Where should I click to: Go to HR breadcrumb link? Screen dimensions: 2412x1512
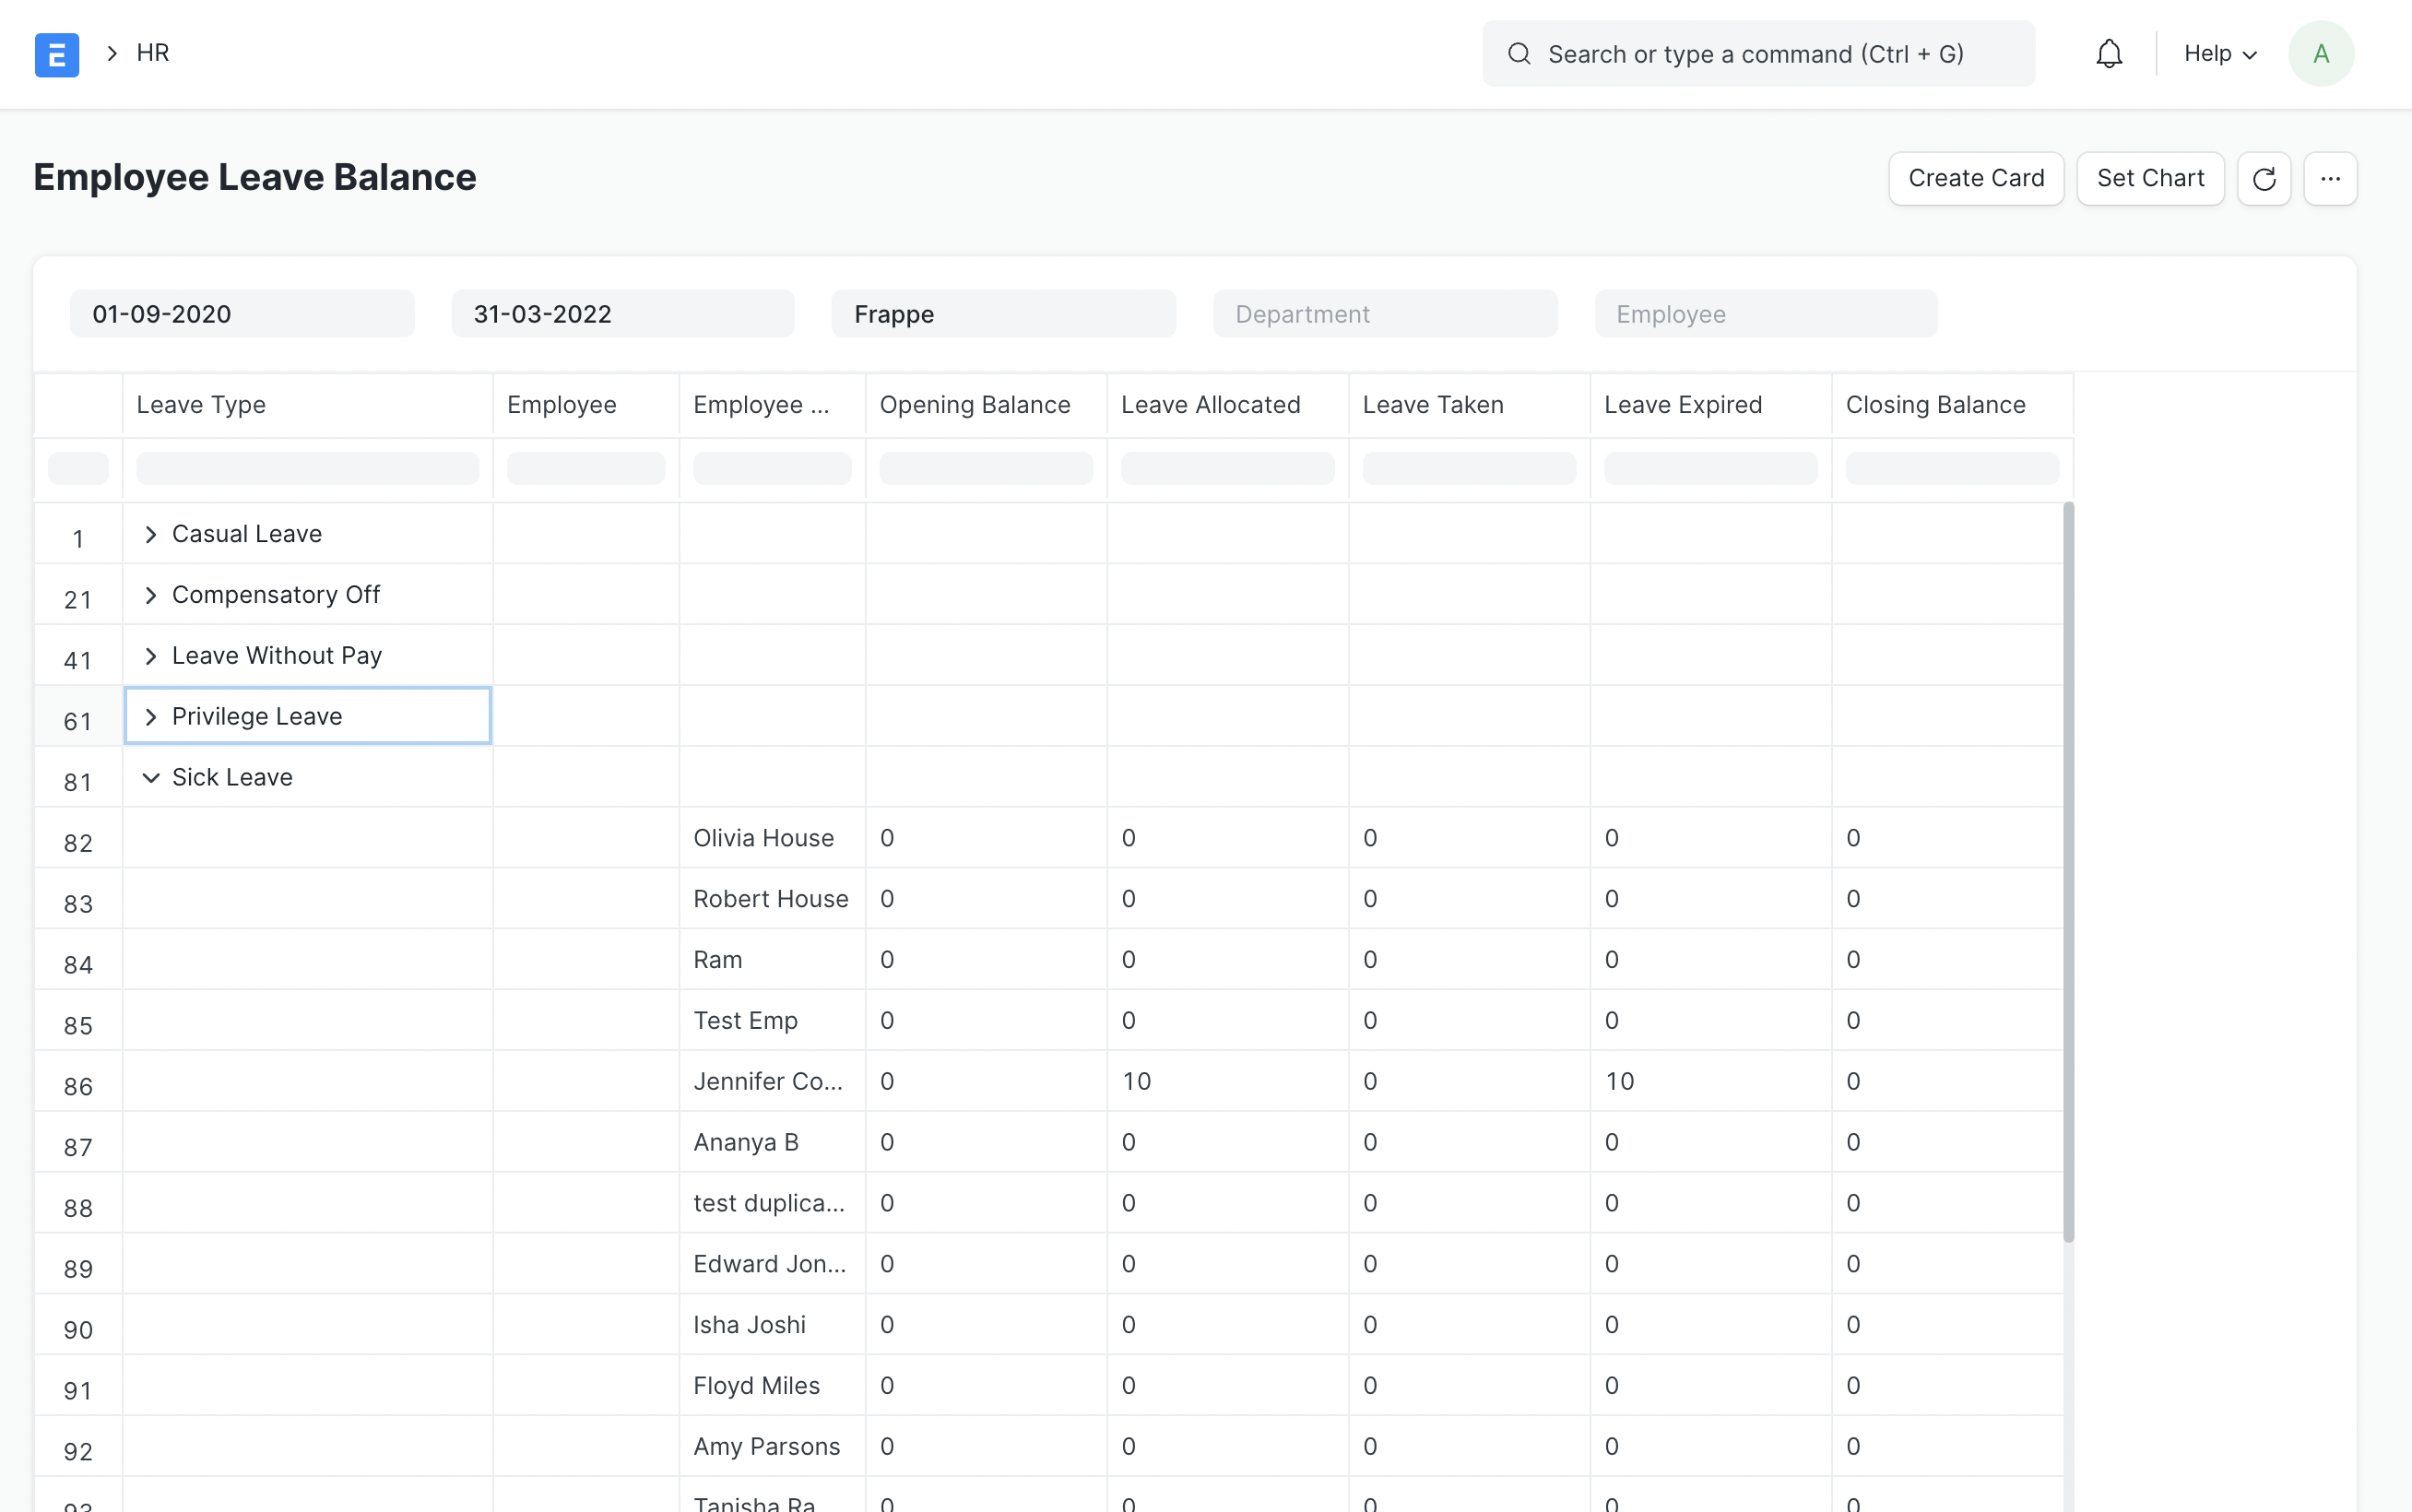click(153, 53)
